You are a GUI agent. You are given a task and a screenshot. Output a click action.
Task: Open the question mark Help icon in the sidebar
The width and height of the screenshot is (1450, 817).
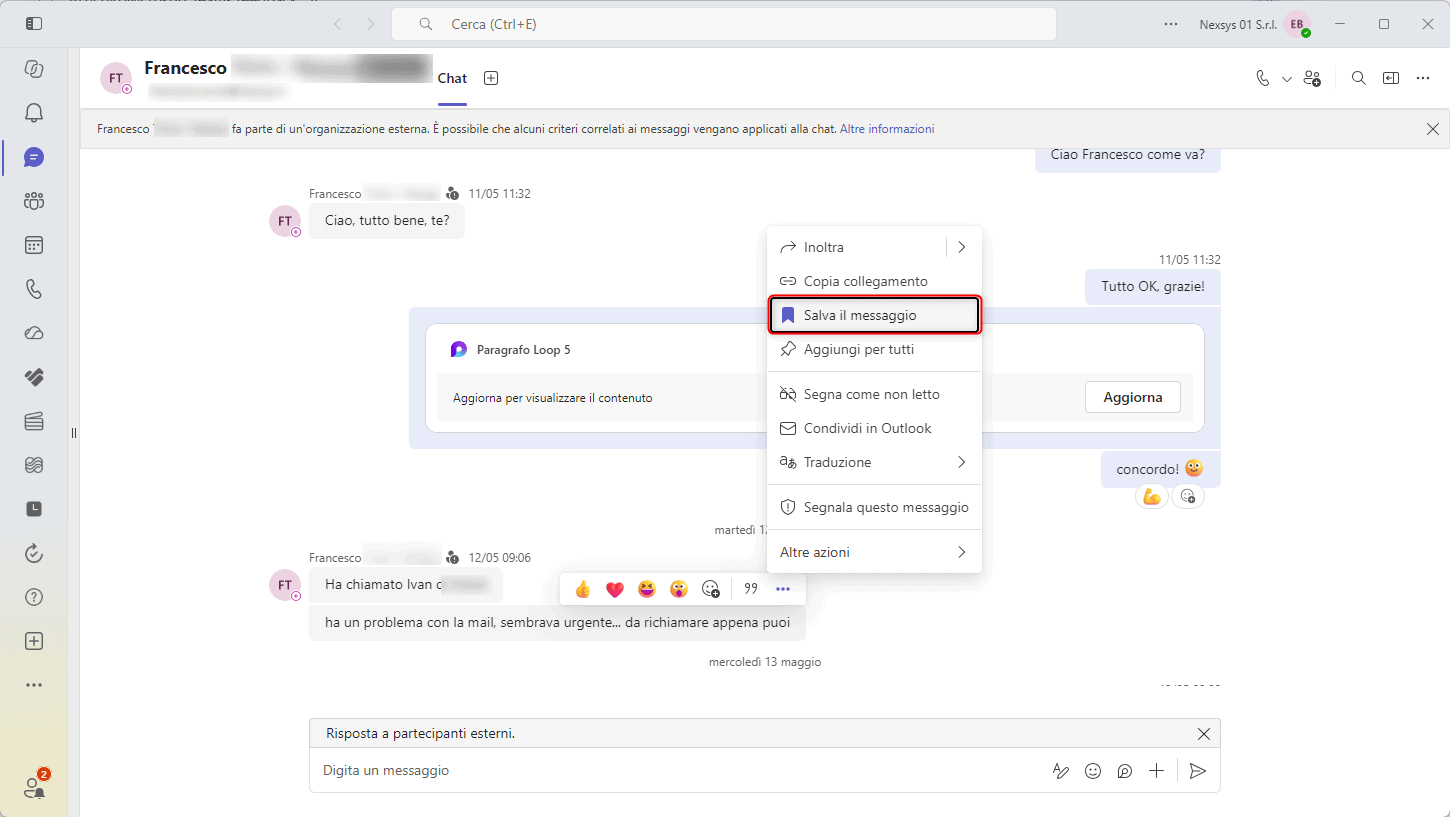tap(34, 597)
